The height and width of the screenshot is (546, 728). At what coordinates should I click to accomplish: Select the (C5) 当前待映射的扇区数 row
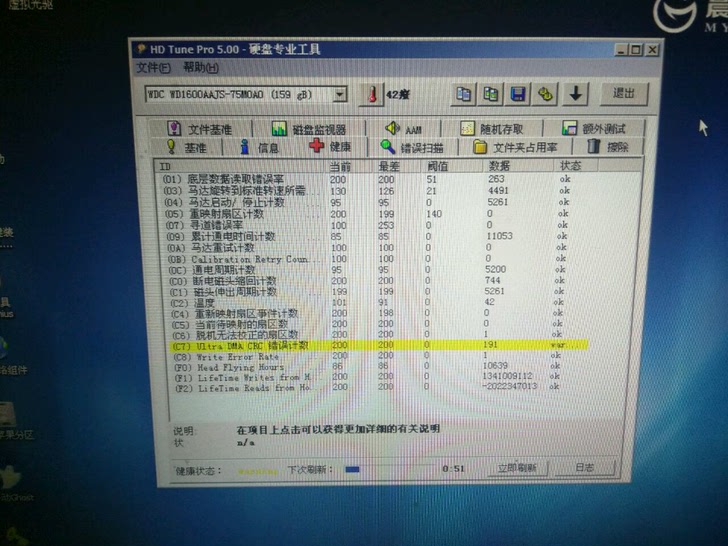click(368, 324)
